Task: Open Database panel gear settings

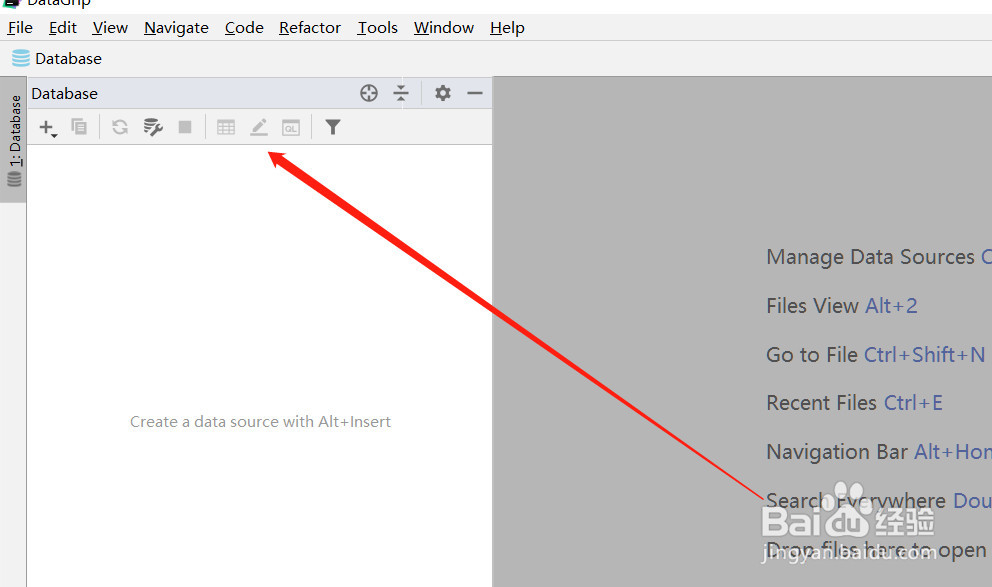Action: coord(443,94)
